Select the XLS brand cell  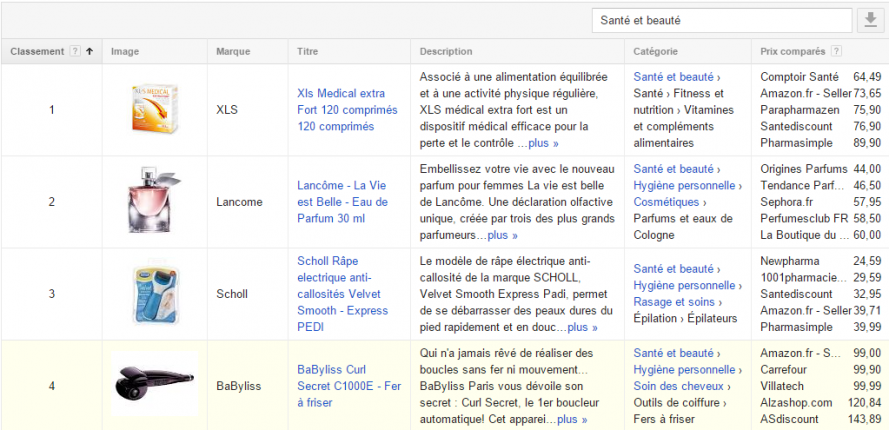248,109
